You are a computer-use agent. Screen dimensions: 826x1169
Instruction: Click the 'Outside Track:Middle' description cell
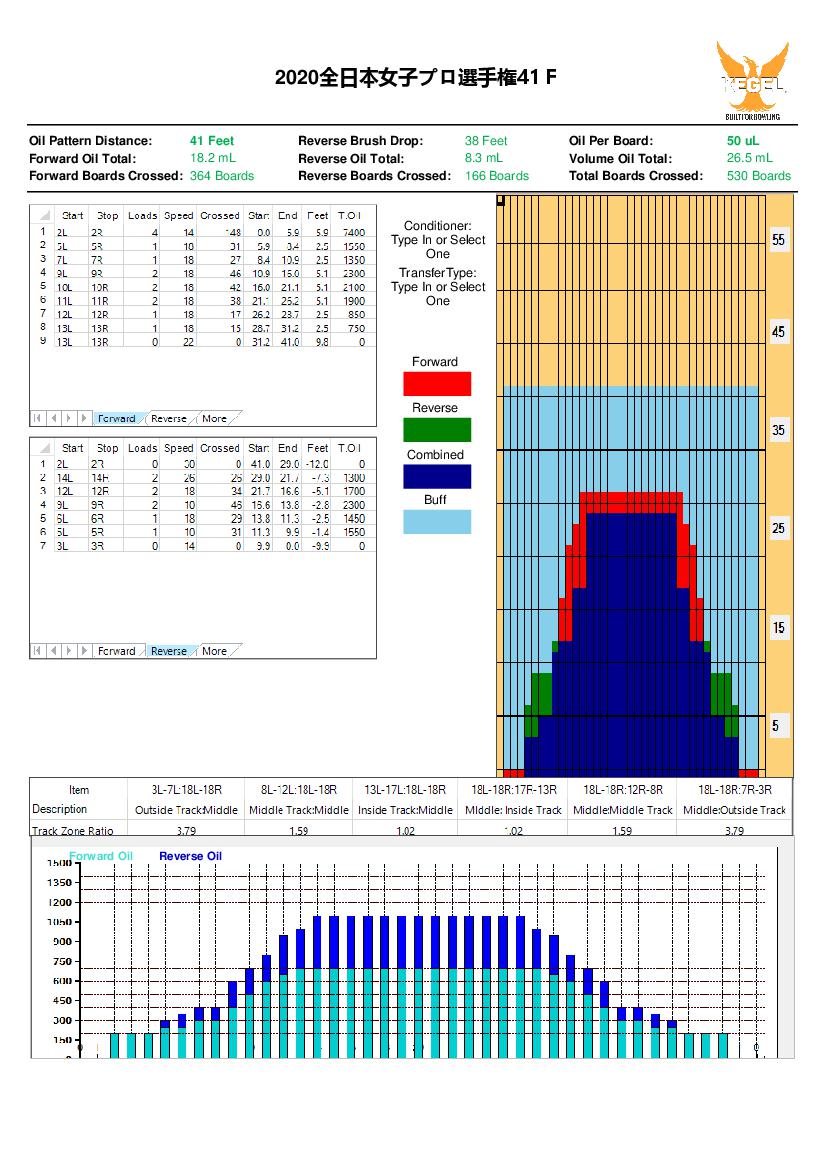(186, 810)
